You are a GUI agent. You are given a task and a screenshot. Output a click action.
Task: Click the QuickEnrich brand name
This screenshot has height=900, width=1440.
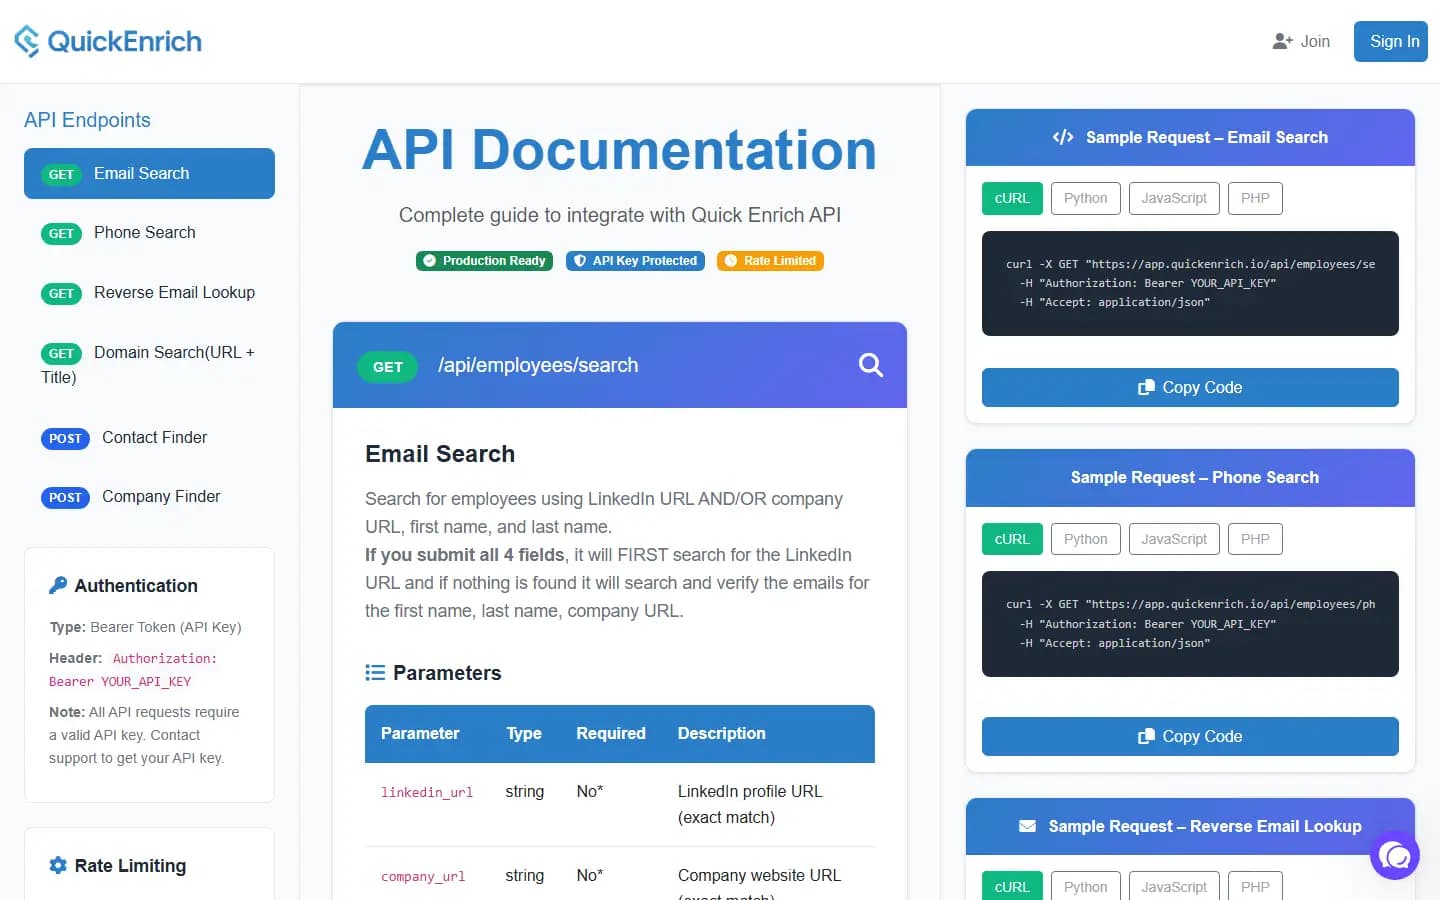(124, 41)
